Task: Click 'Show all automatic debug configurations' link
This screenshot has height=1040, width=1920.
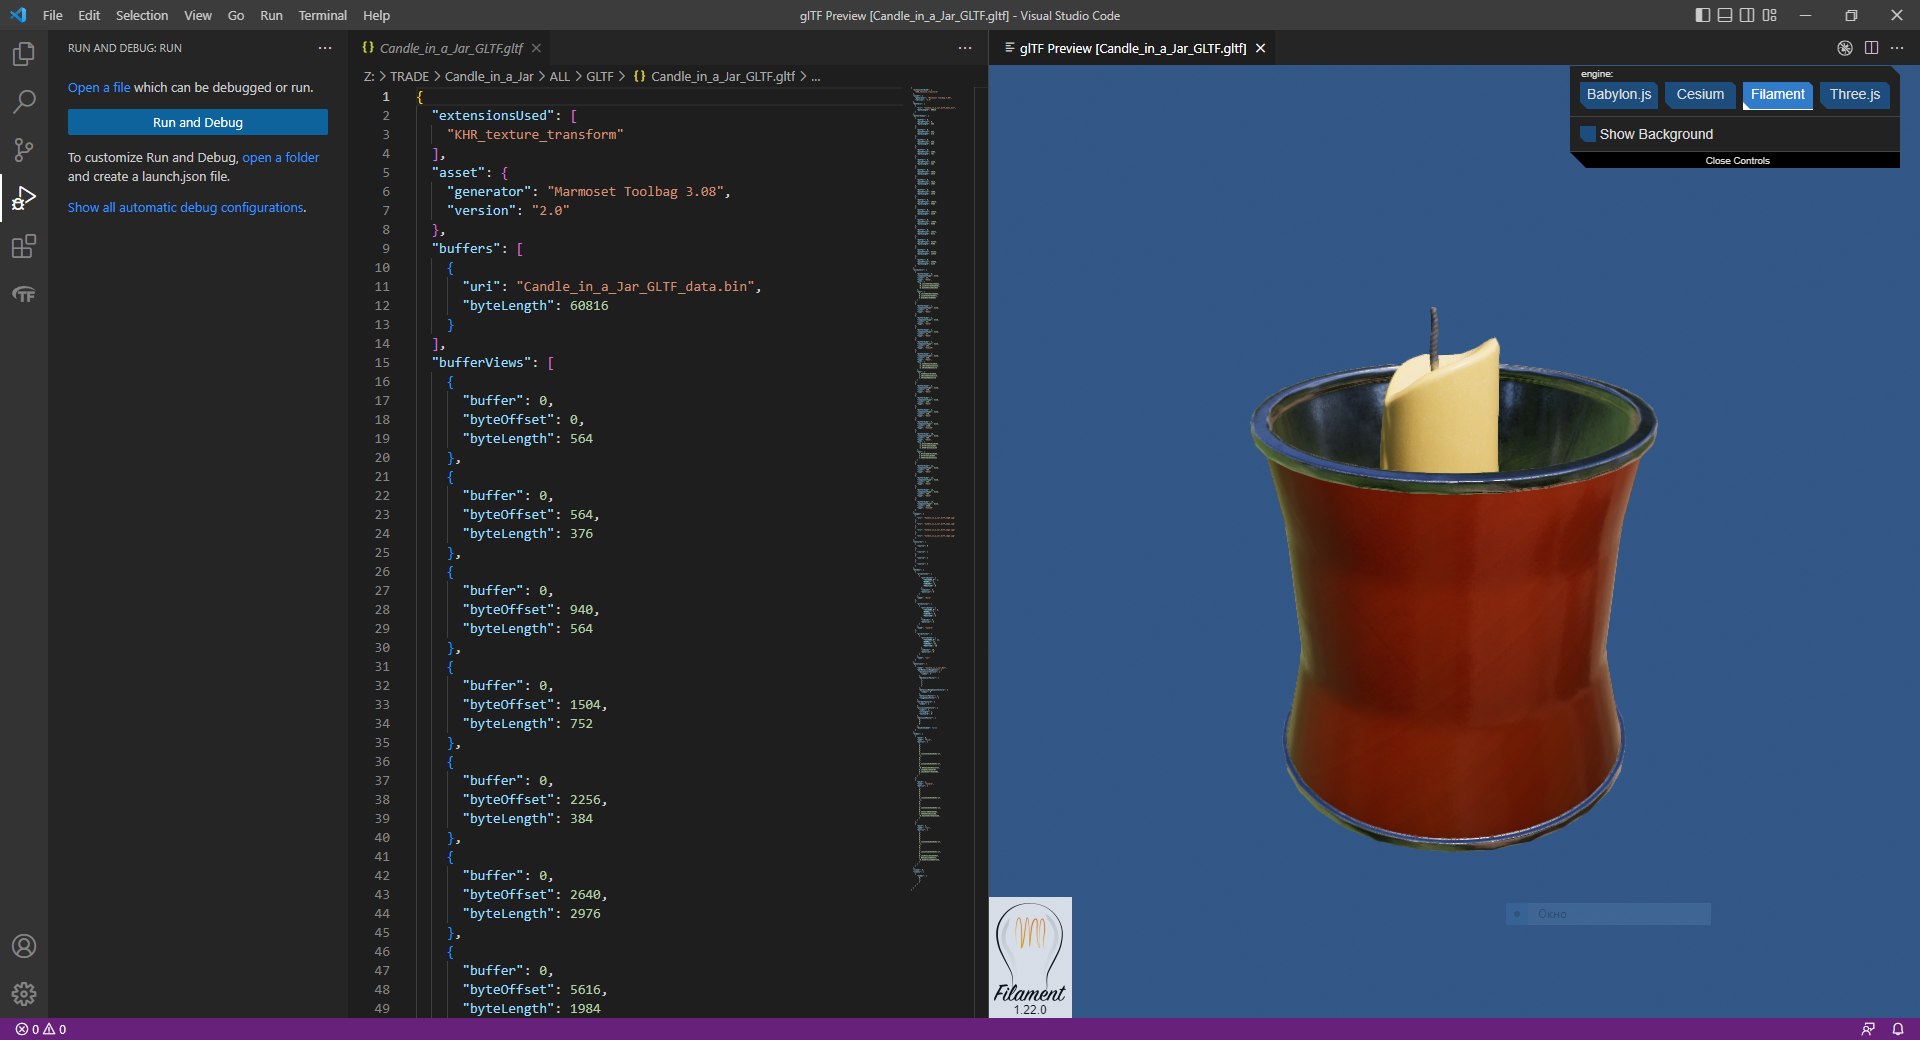Action: [x=186, y=207]
